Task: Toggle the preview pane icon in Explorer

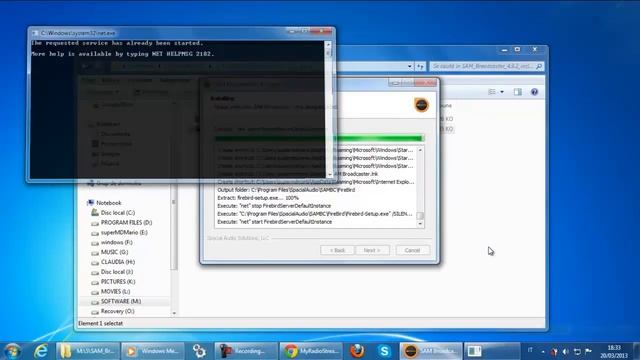Action: (518, 92)
